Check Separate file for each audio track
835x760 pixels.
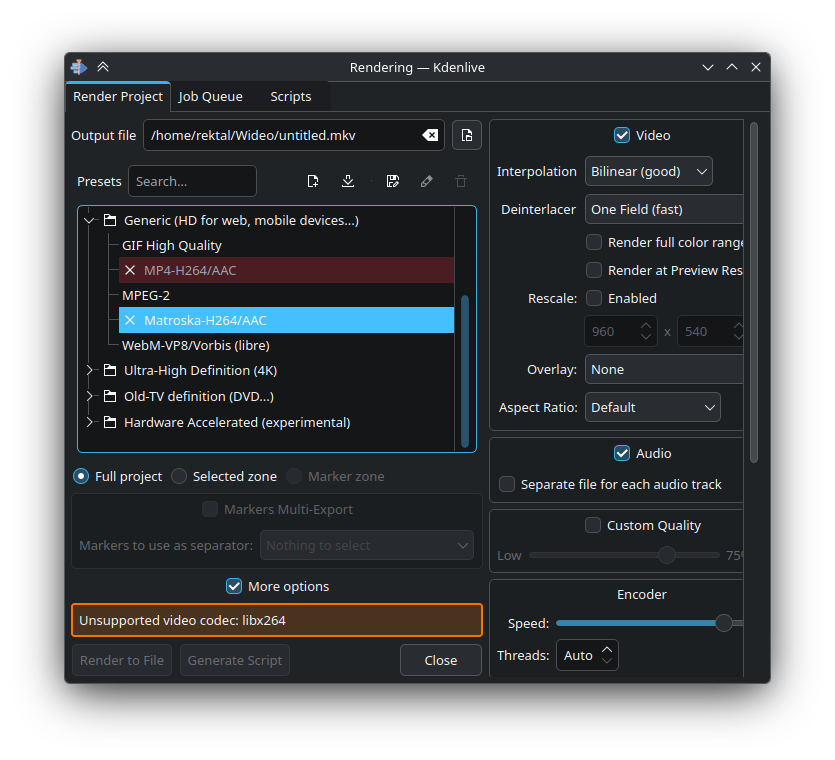pyautogui.click(x=508, y=484)
